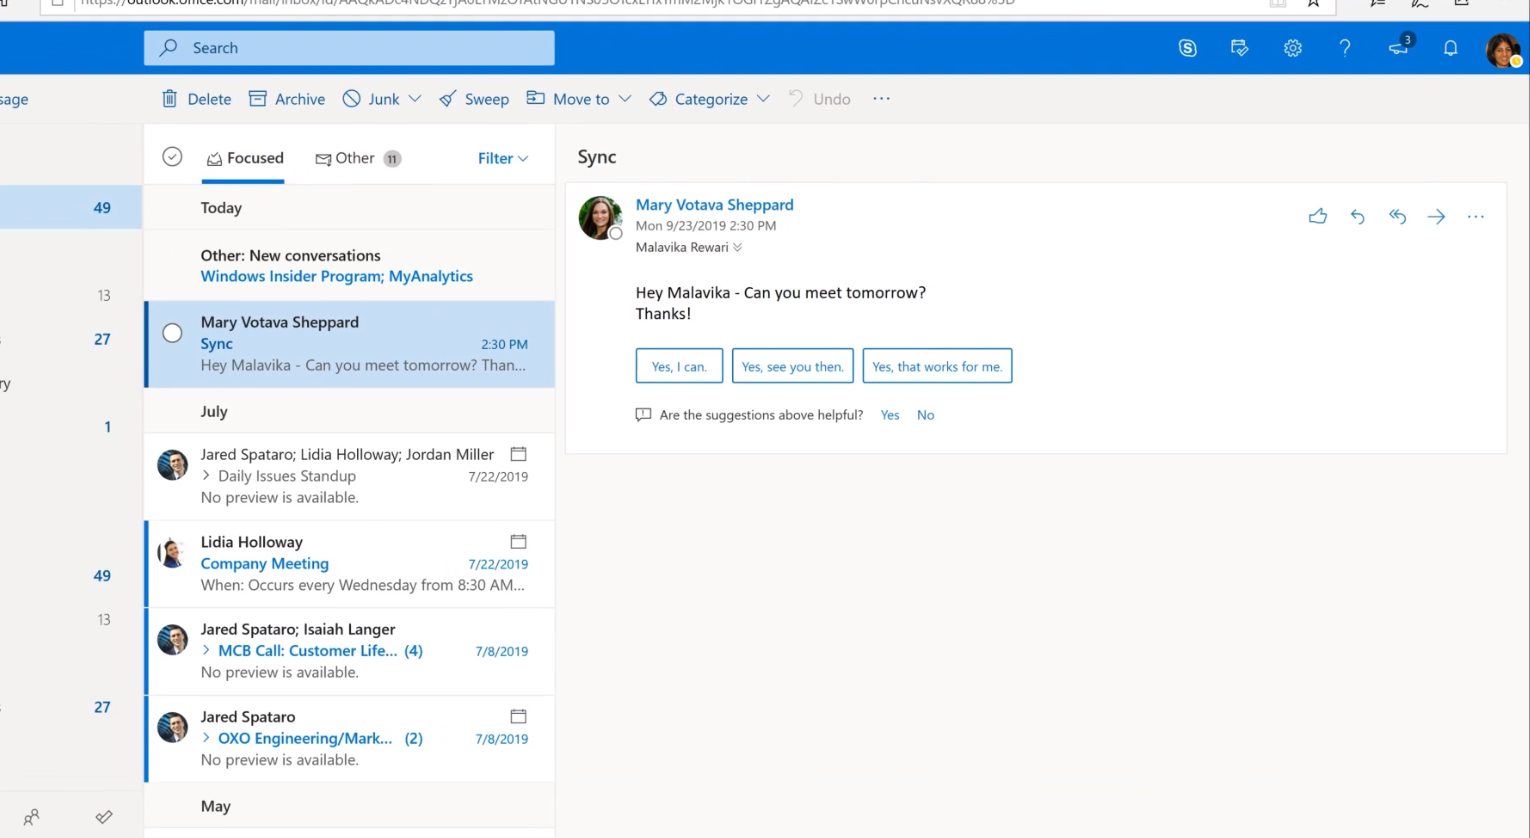Reply all to the Sync message
Image resolution: width=1530 pixels, height=838 pixels.
[1397, 216]
